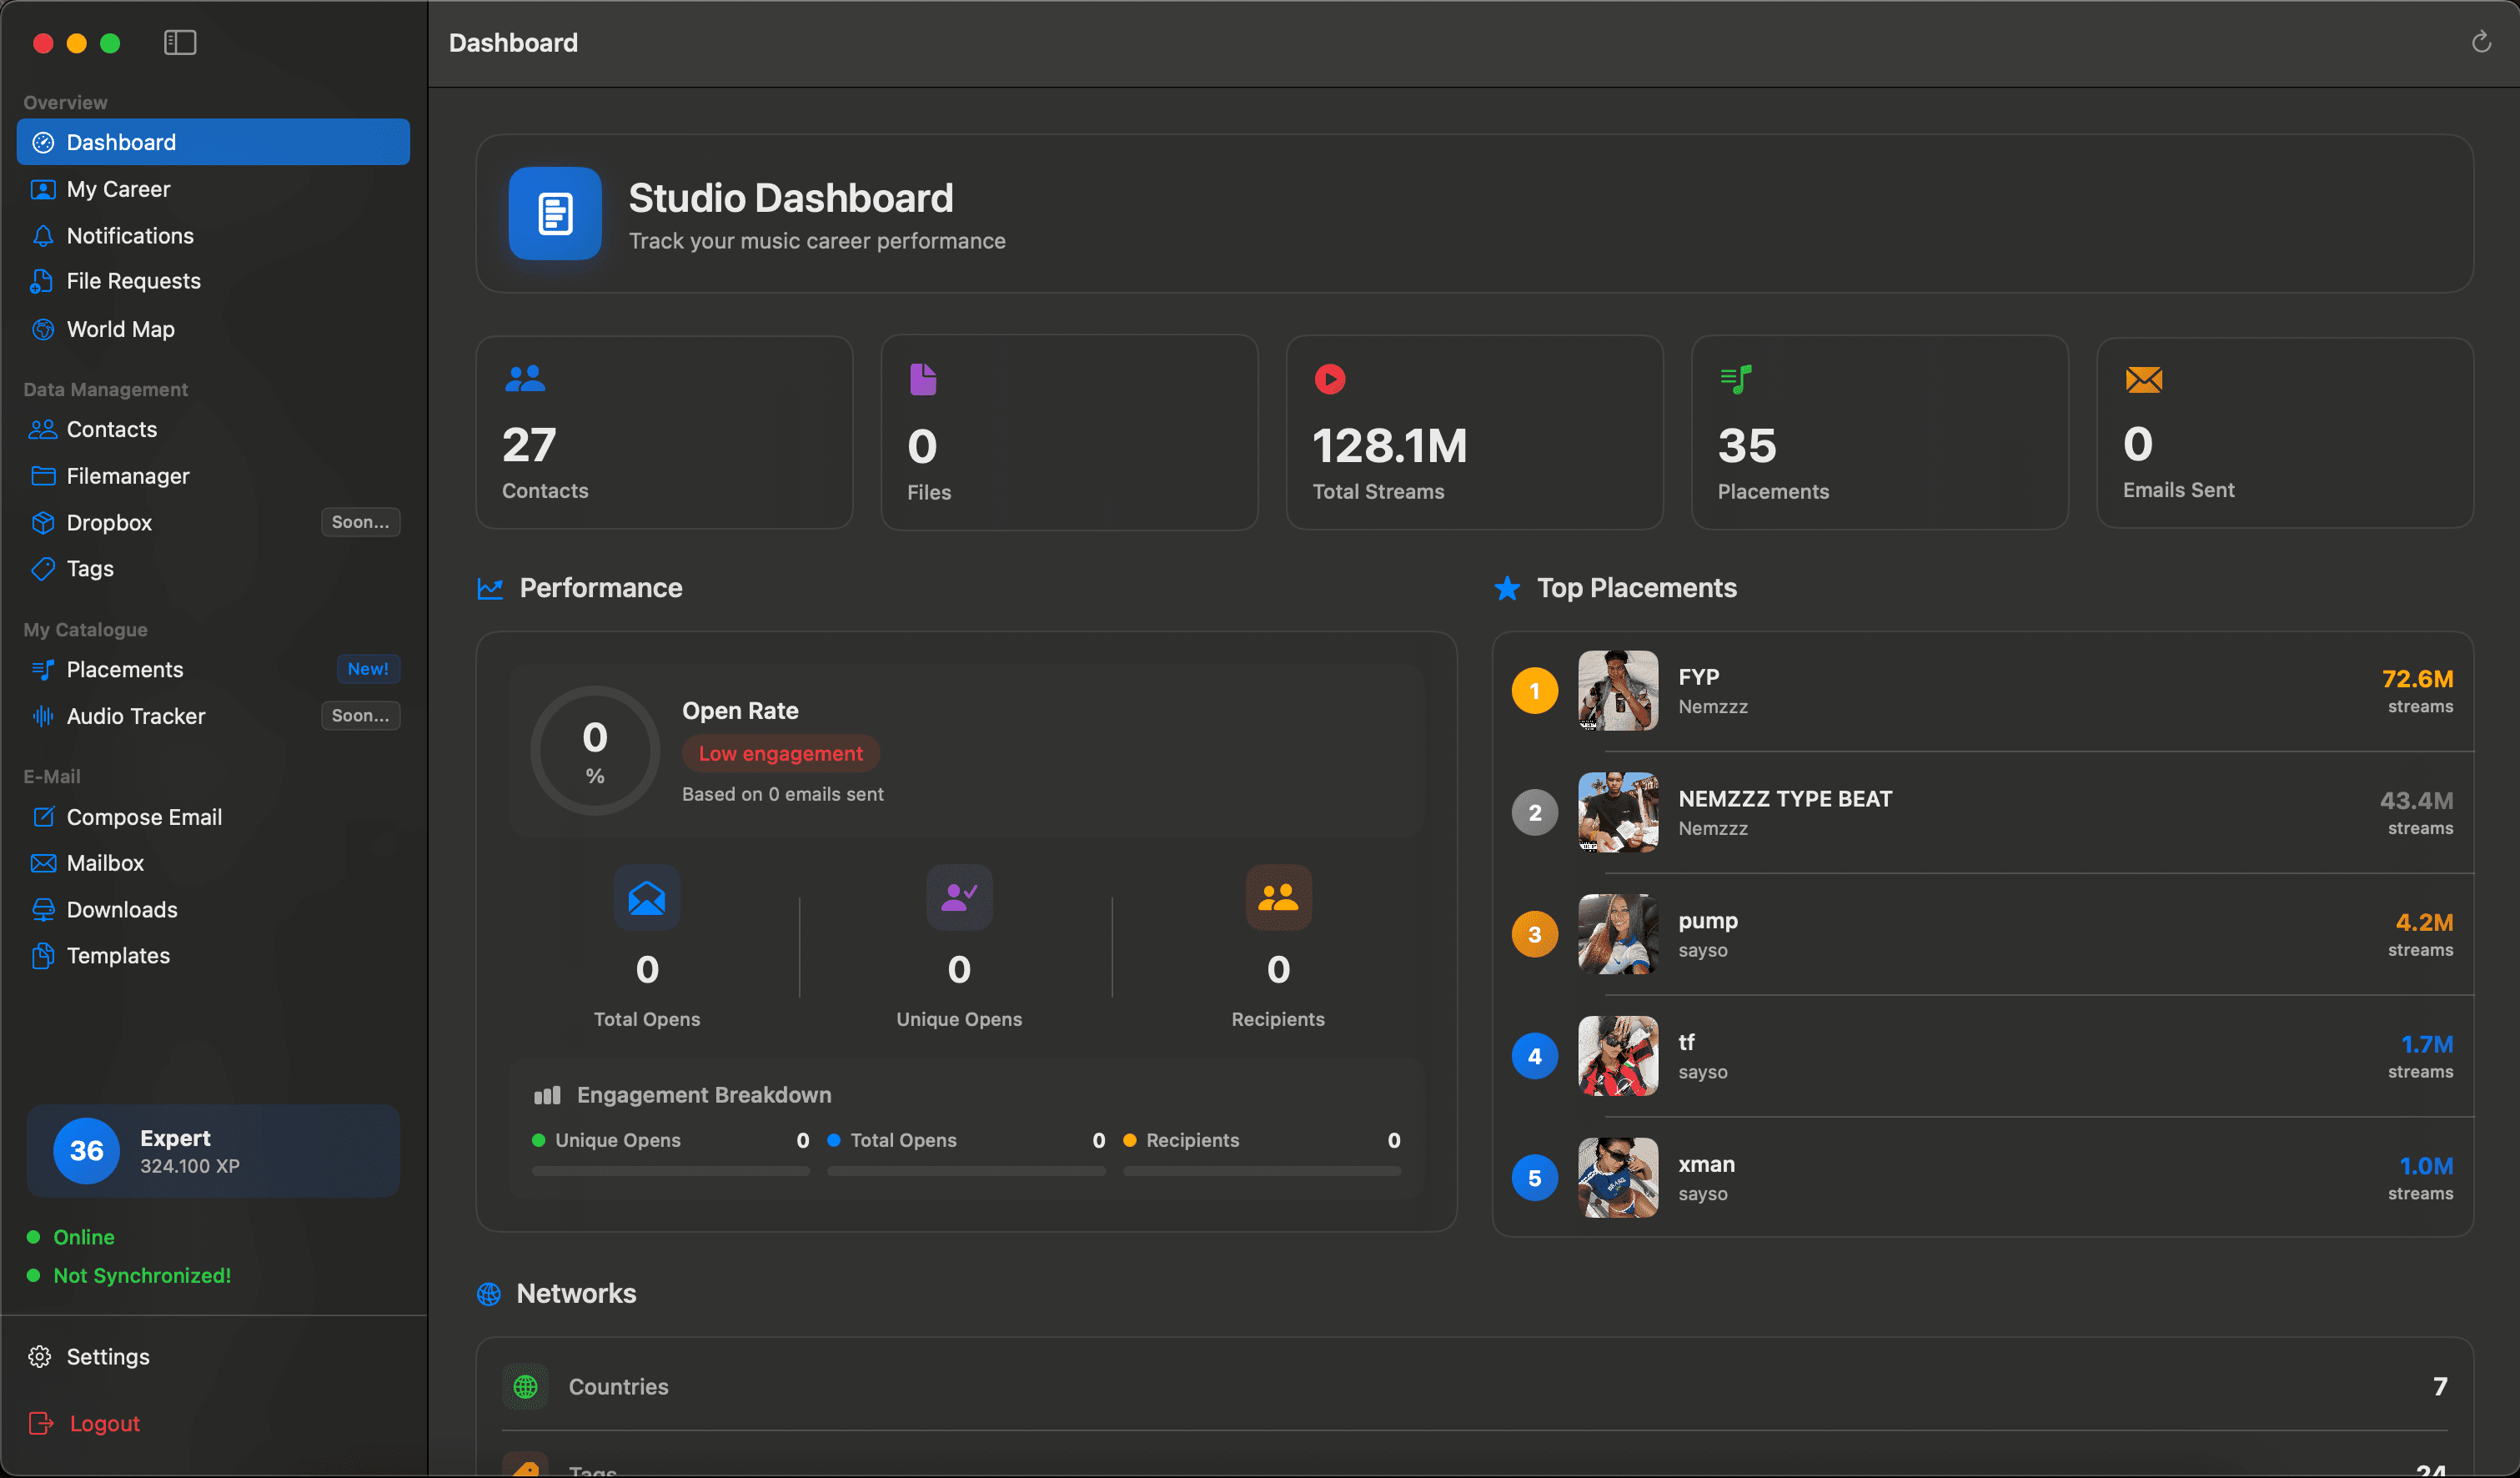Refresh the dashboard
This screenshot has width=2520, height=1478.
(x=2481, y=42)
